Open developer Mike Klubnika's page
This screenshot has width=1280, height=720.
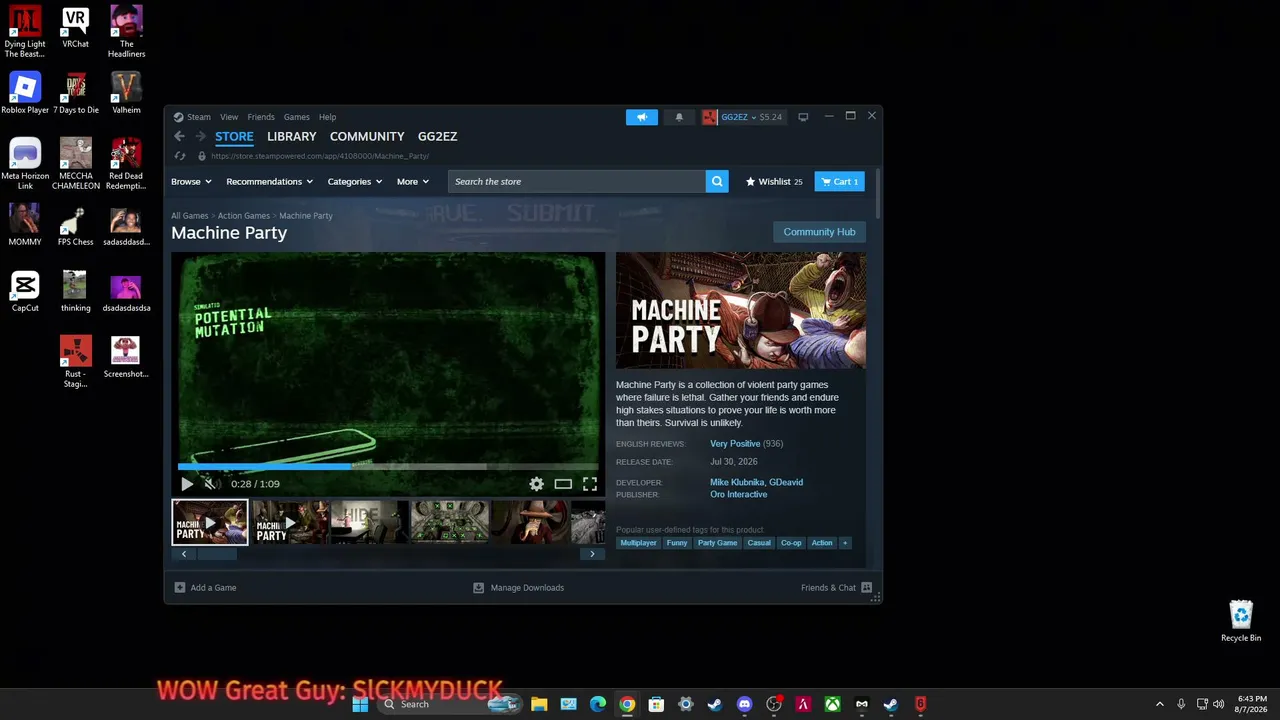click(738, 482)
